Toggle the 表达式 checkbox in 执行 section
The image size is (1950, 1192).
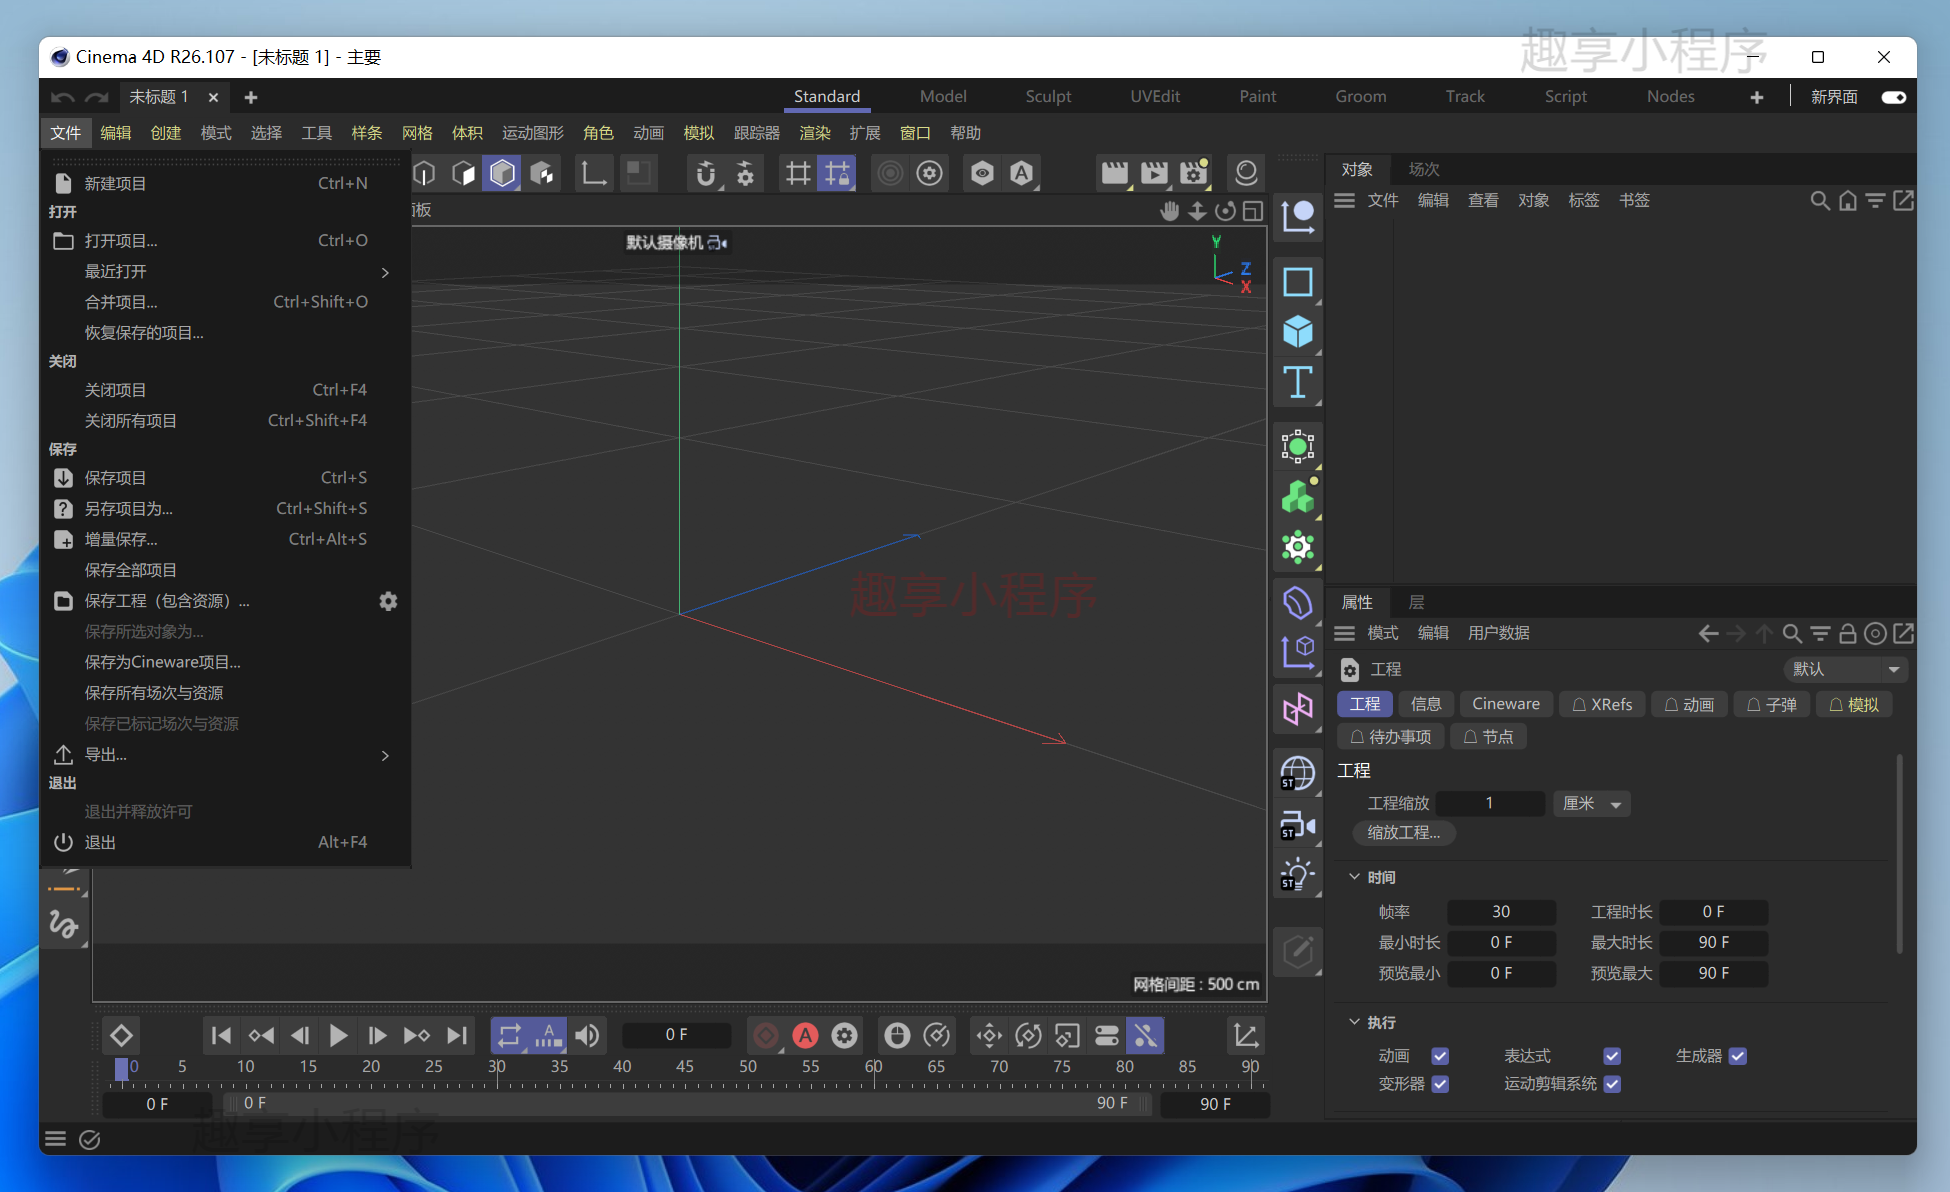pos(1610,1056)
